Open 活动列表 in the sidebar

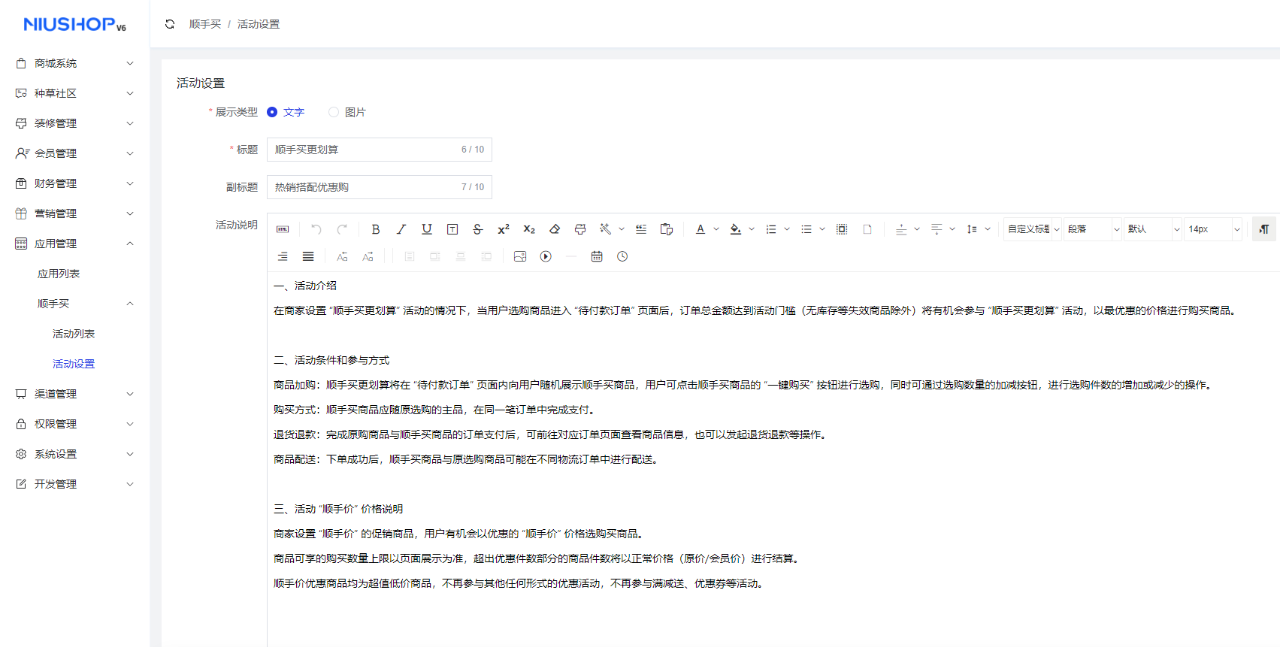pos(74,333)
